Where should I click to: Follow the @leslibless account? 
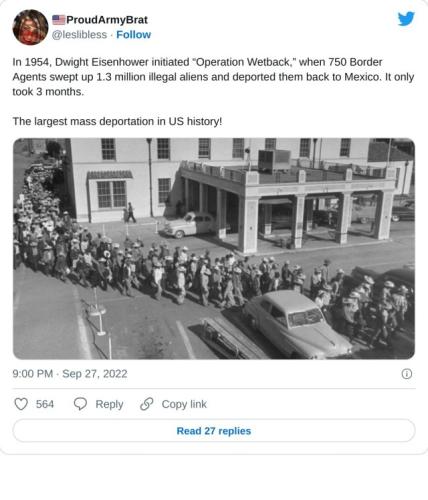pyautogui.click(x=133, y=35)
